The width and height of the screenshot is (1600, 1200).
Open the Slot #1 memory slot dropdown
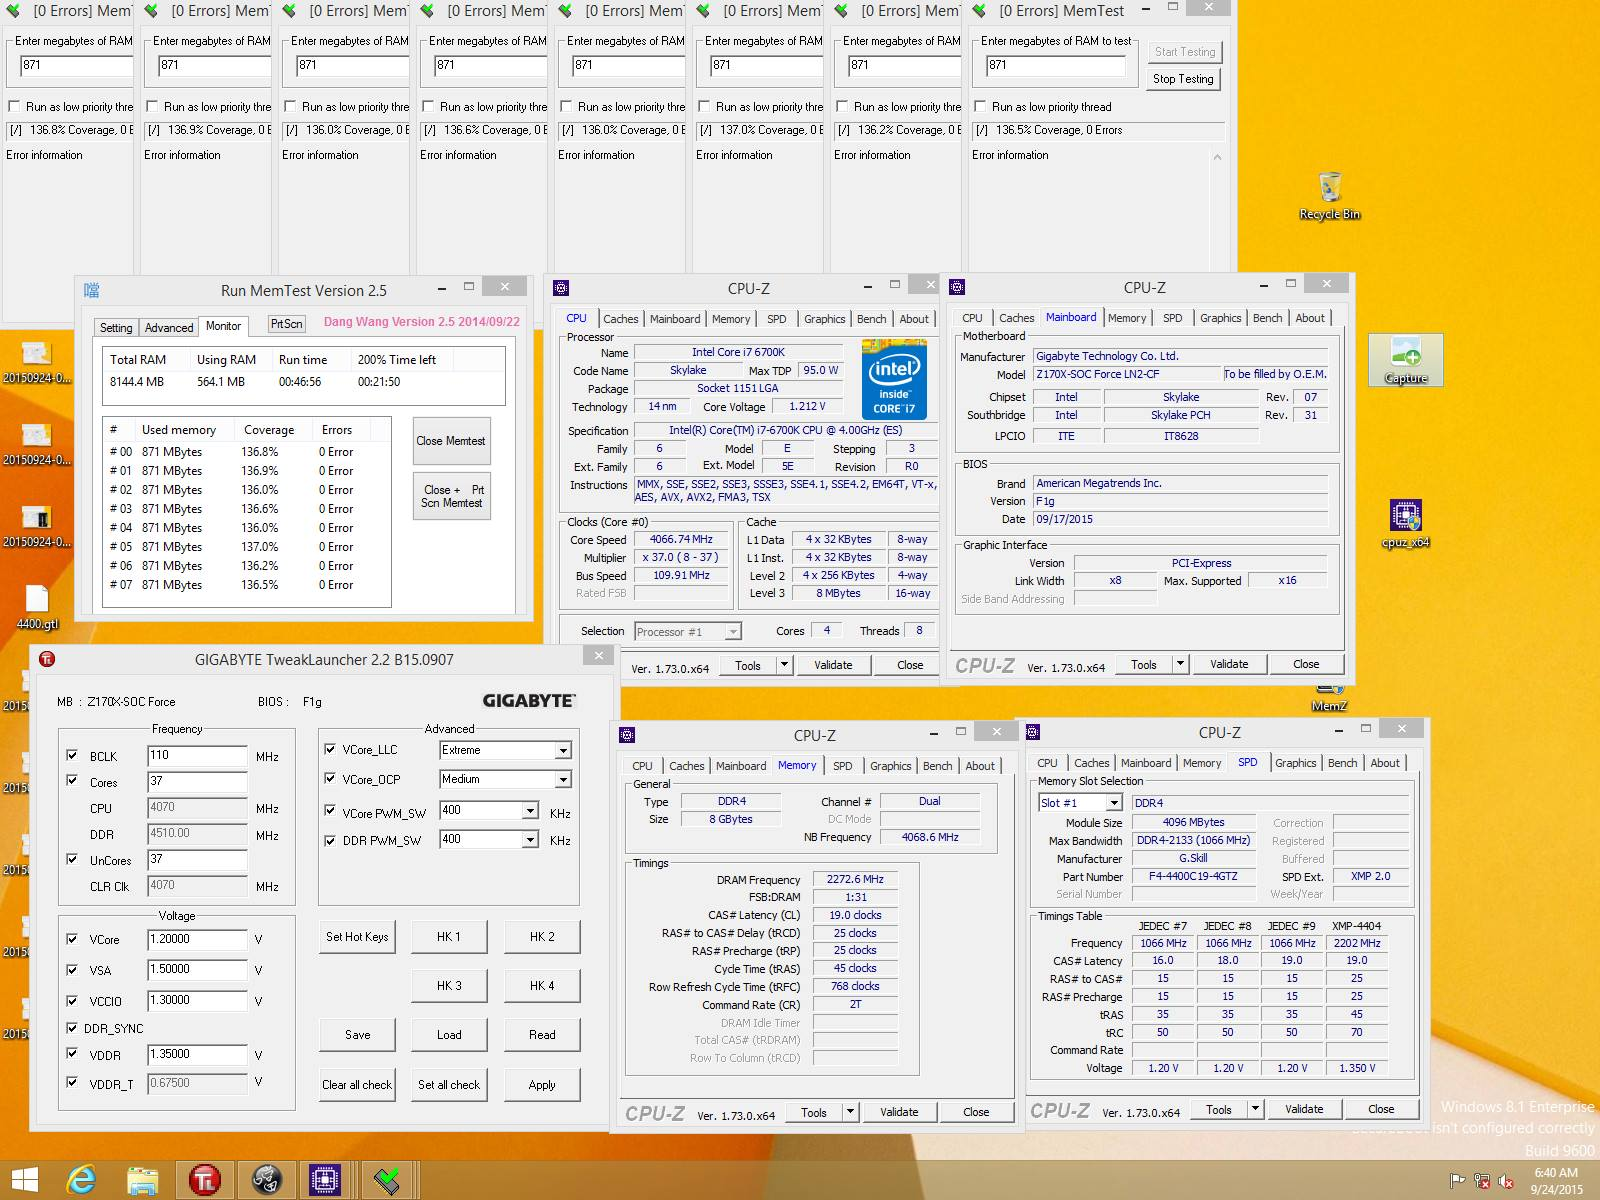pos(1113,803)
